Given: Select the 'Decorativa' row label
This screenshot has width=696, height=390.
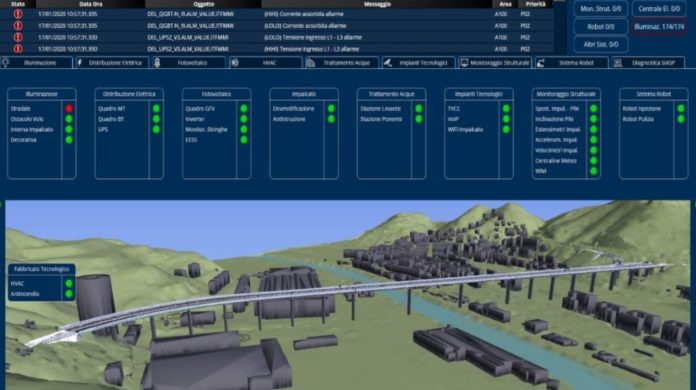Looking at the screenshot, I should coord(24,140).
